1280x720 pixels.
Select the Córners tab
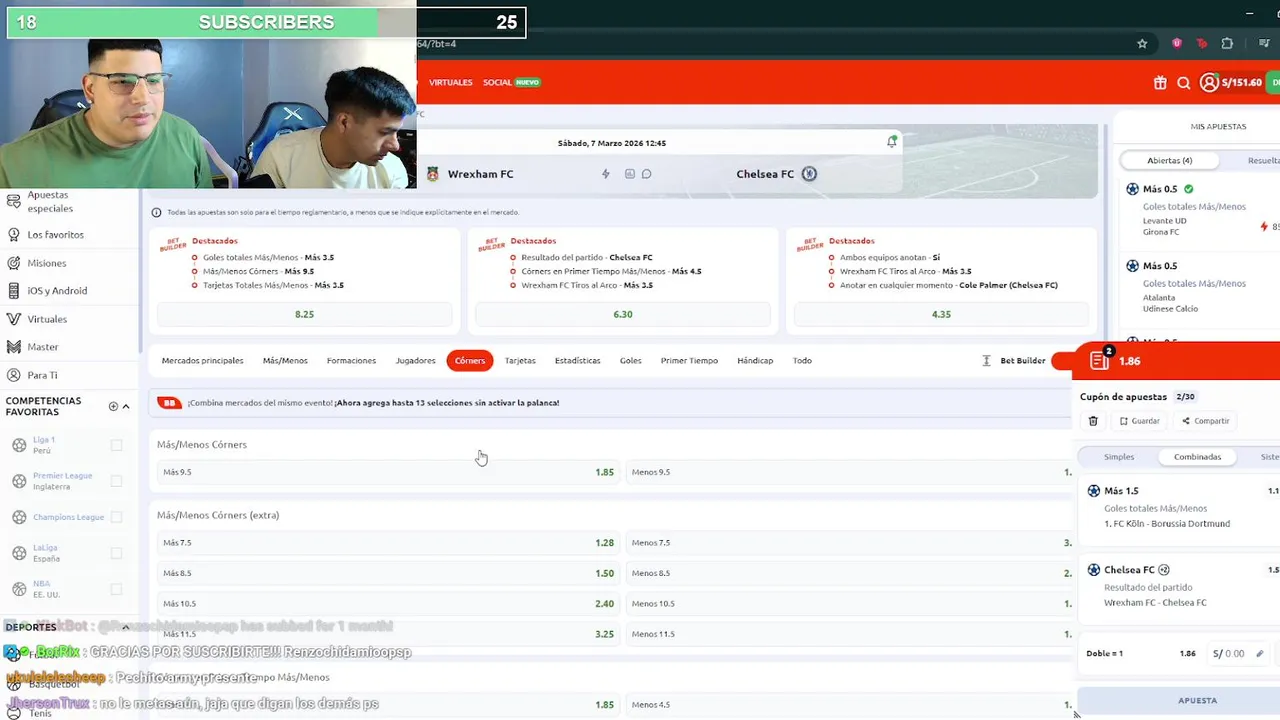pyautogui.click(x=470, y=361)
